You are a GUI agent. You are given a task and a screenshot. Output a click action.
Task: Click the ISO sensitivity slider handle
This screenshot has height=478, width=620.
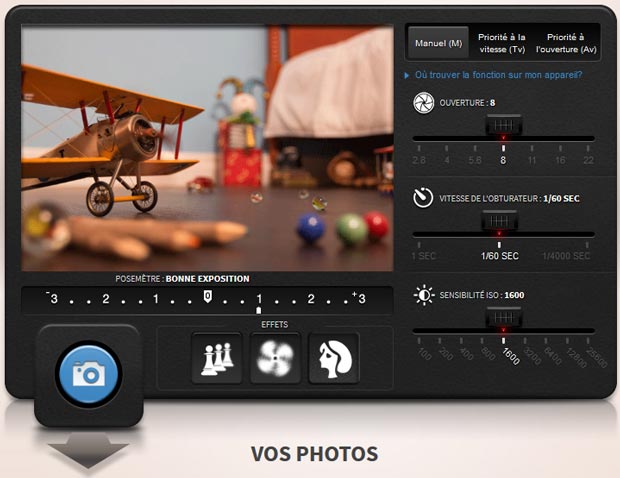504,318
